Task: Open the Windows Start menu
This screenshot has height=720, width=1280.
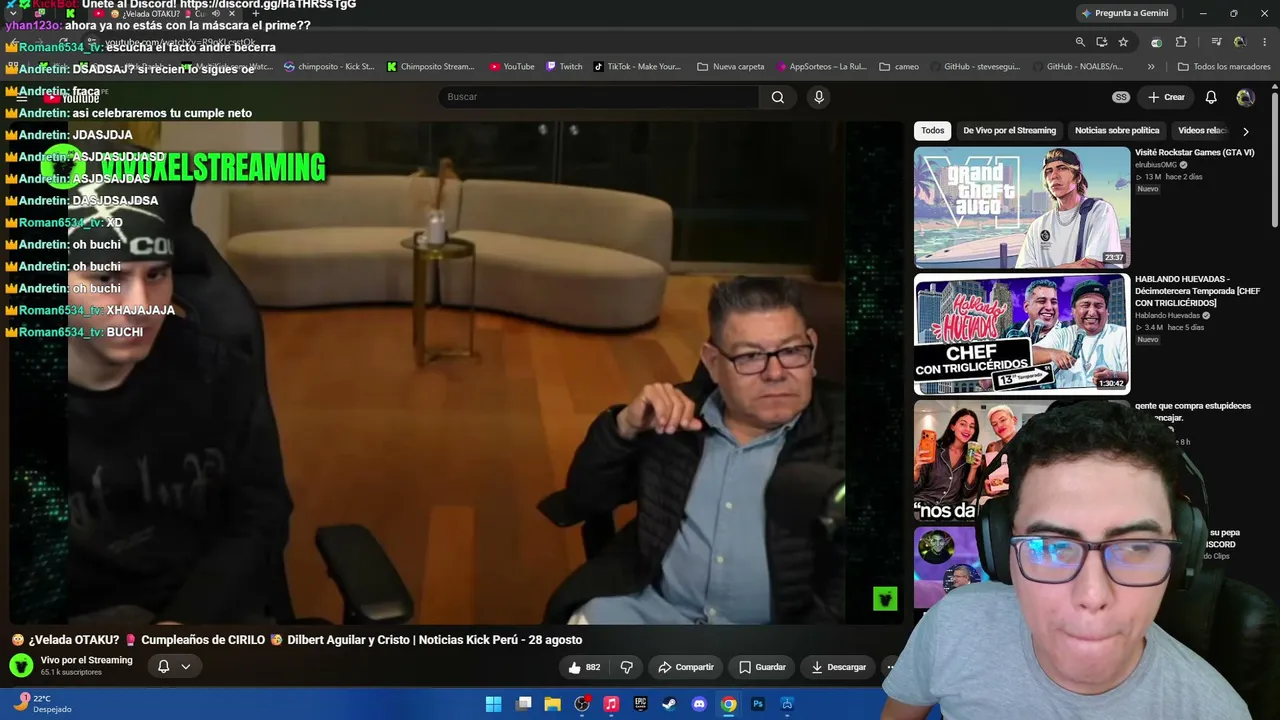Action: tap(493, 704)
